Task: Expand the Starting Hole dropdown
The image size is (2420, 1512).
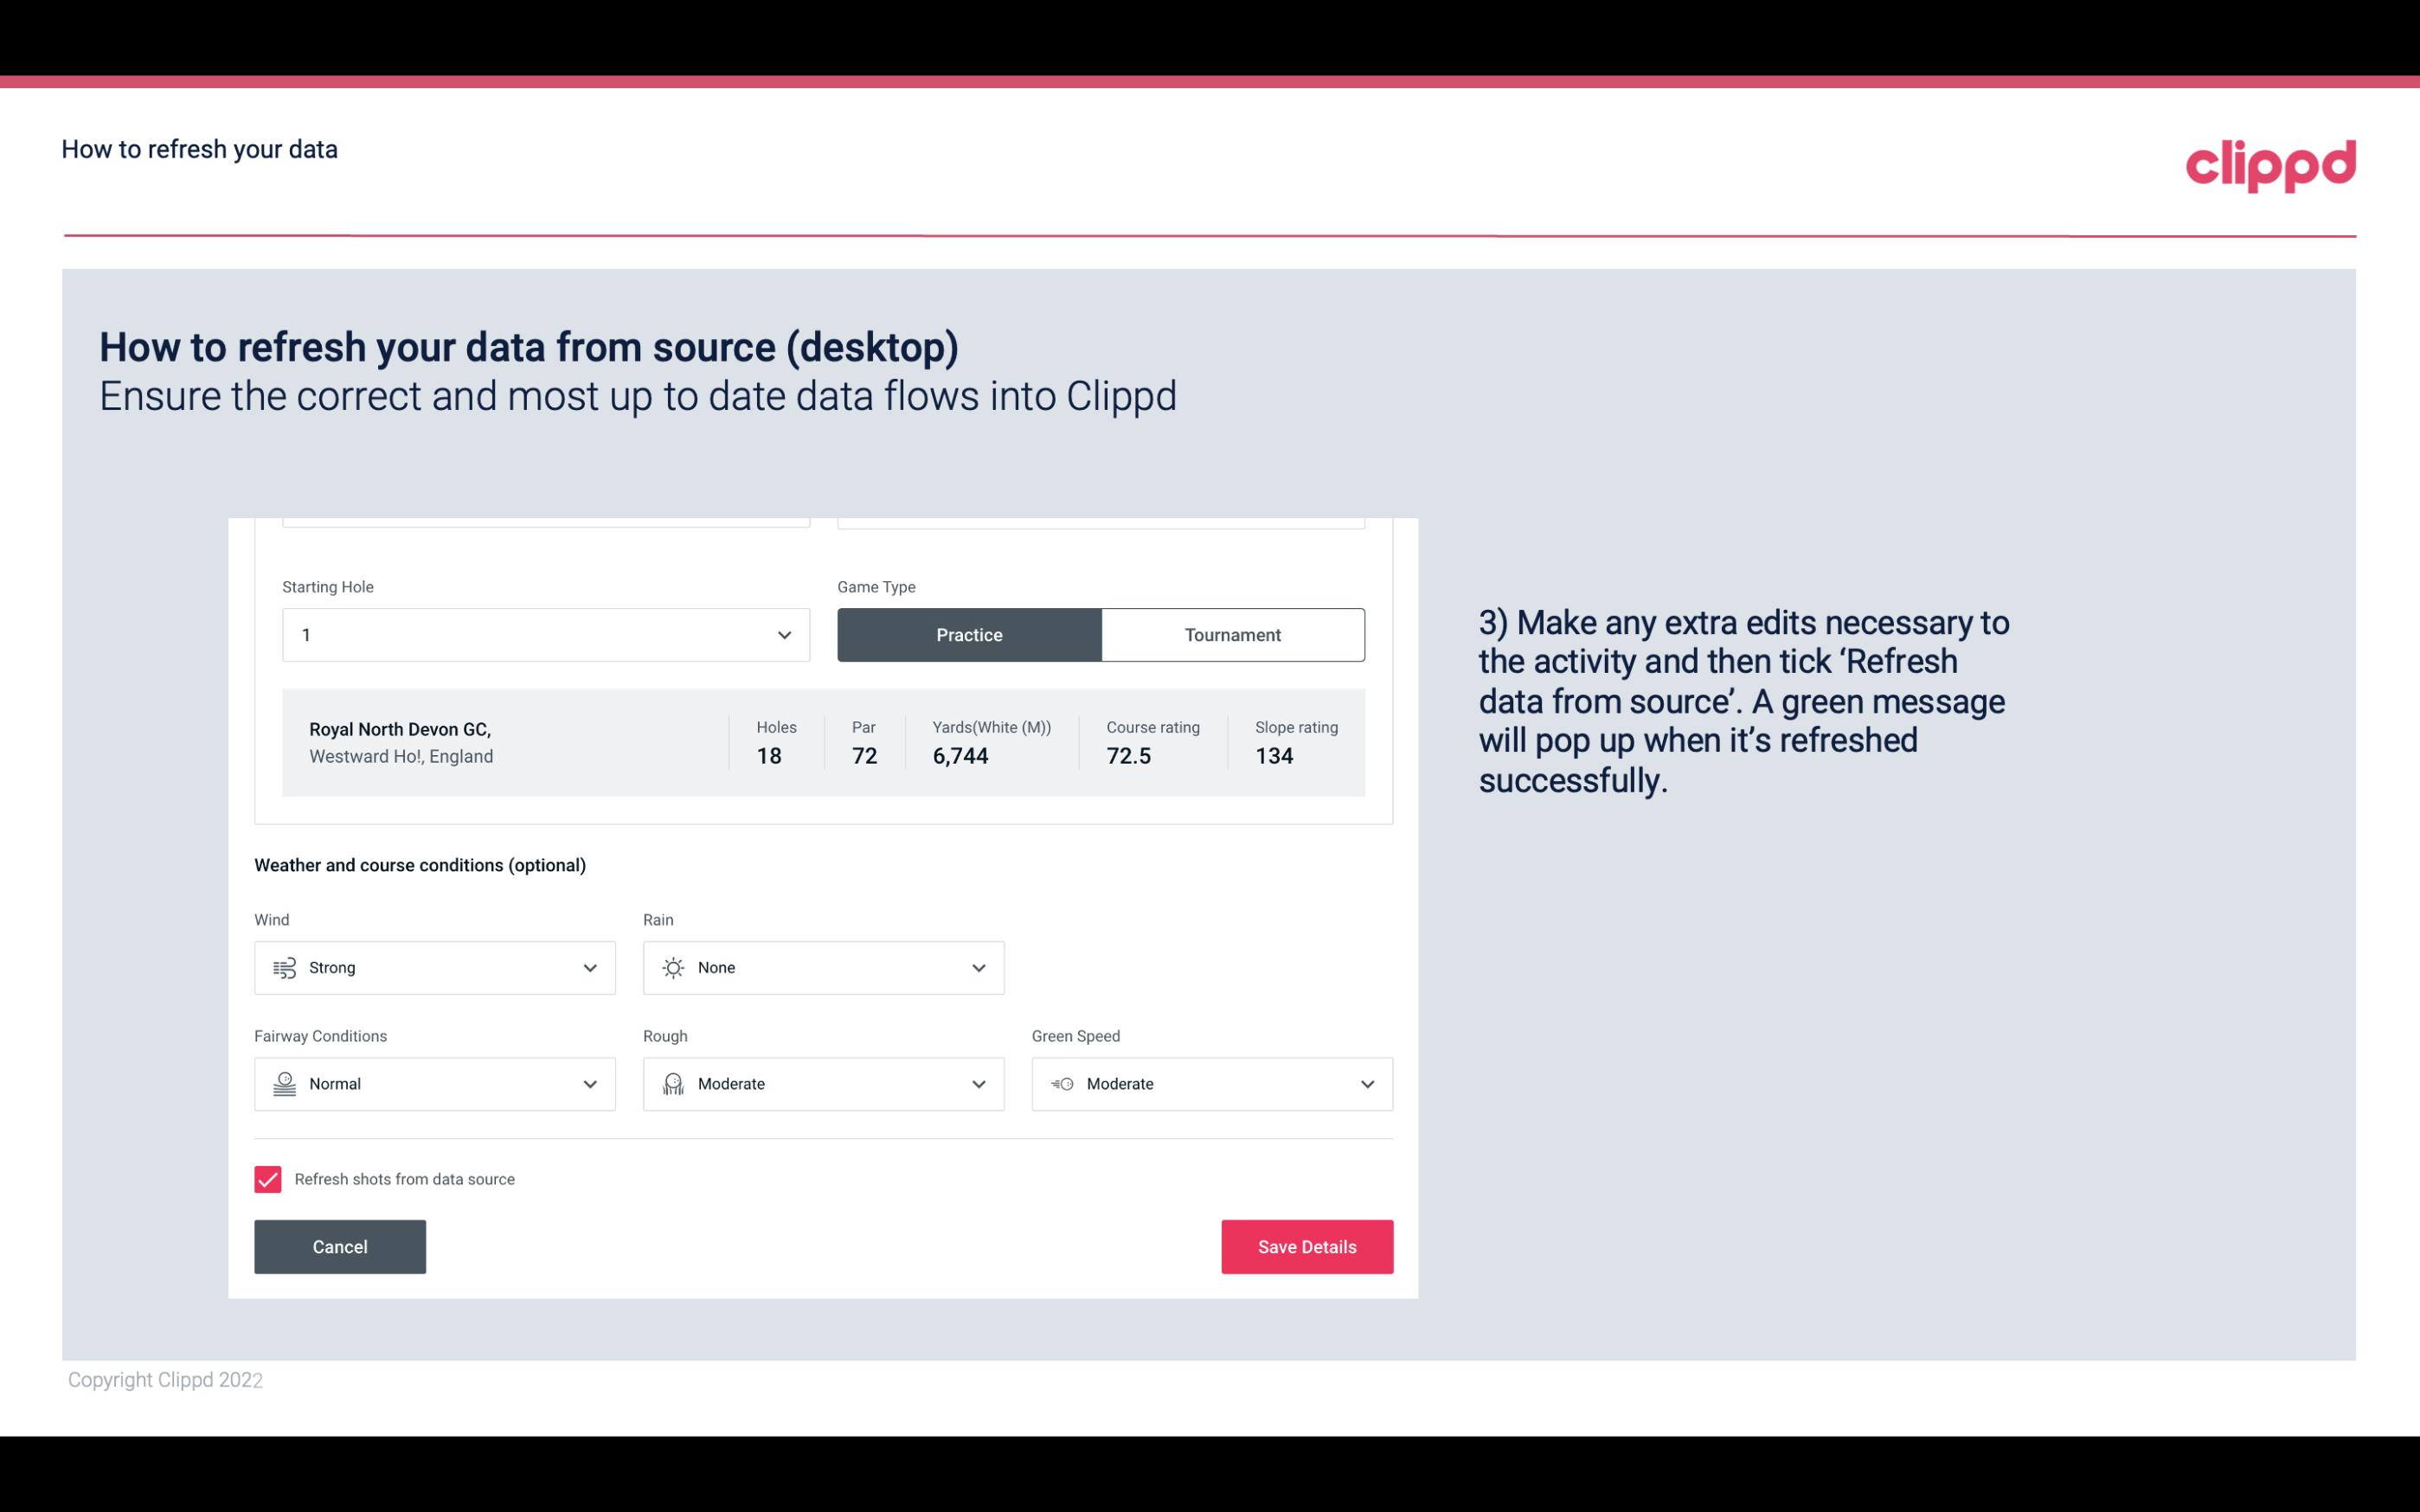Action: 782,634
